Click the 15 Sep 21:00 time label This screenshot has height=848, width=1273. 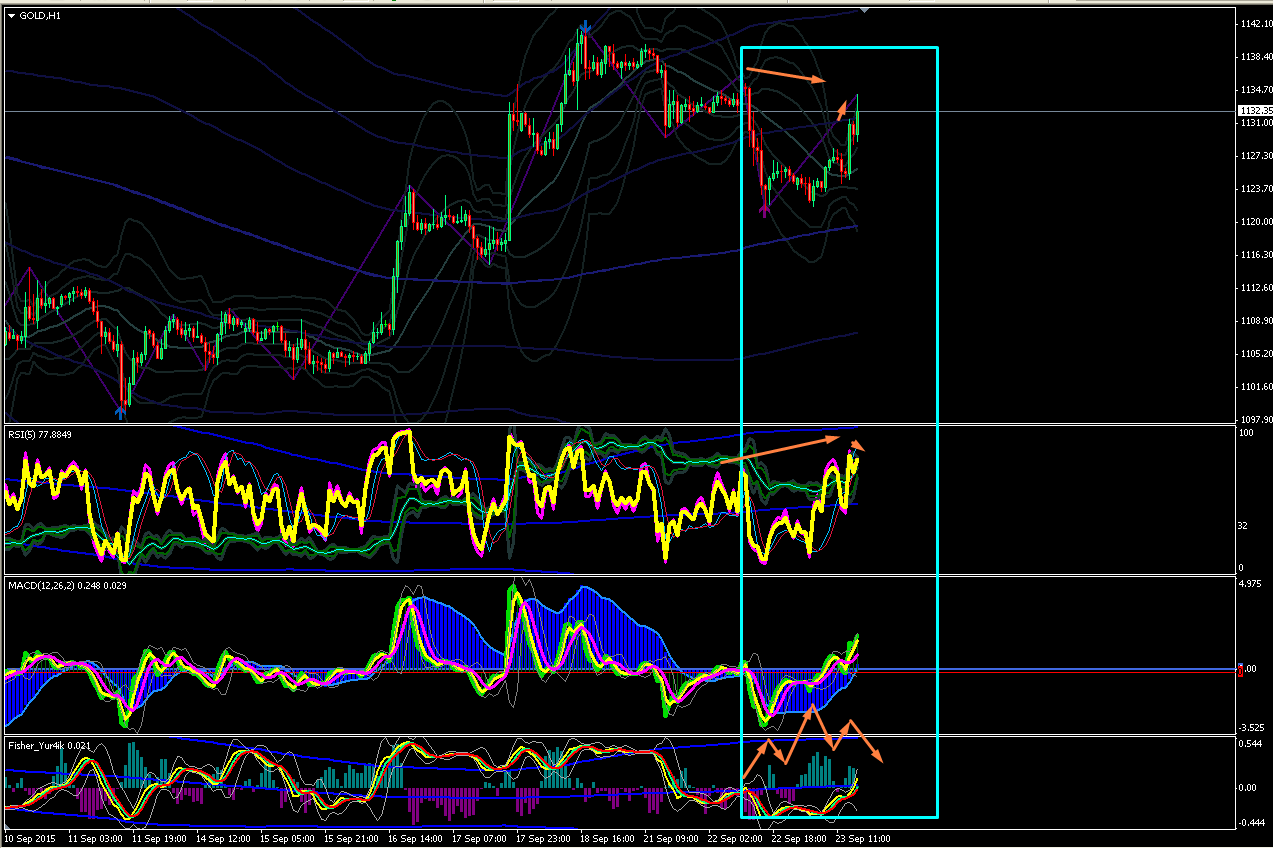[350, 838]
